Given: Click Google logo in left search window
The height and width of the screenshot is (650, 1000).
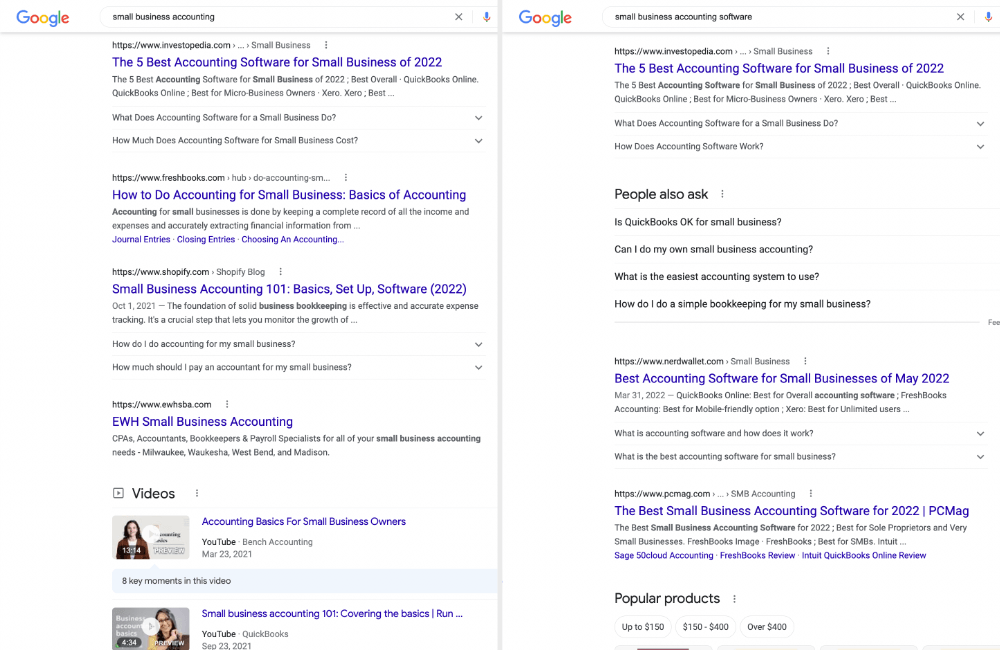Looking at the screenshot, I should coord(43,18).
